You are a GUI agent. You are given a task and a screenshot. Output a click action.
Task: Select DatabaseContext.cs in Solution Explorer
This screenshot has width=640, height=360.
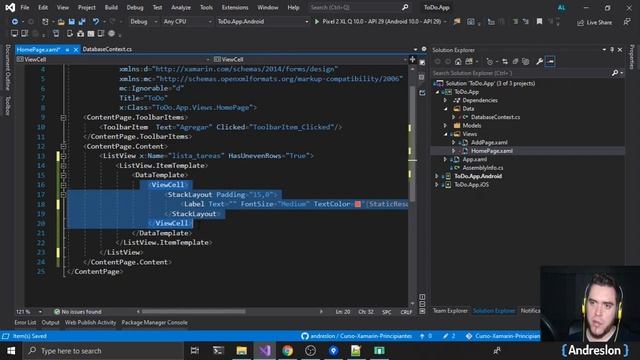pyautogui.click(x=495, y=117)
